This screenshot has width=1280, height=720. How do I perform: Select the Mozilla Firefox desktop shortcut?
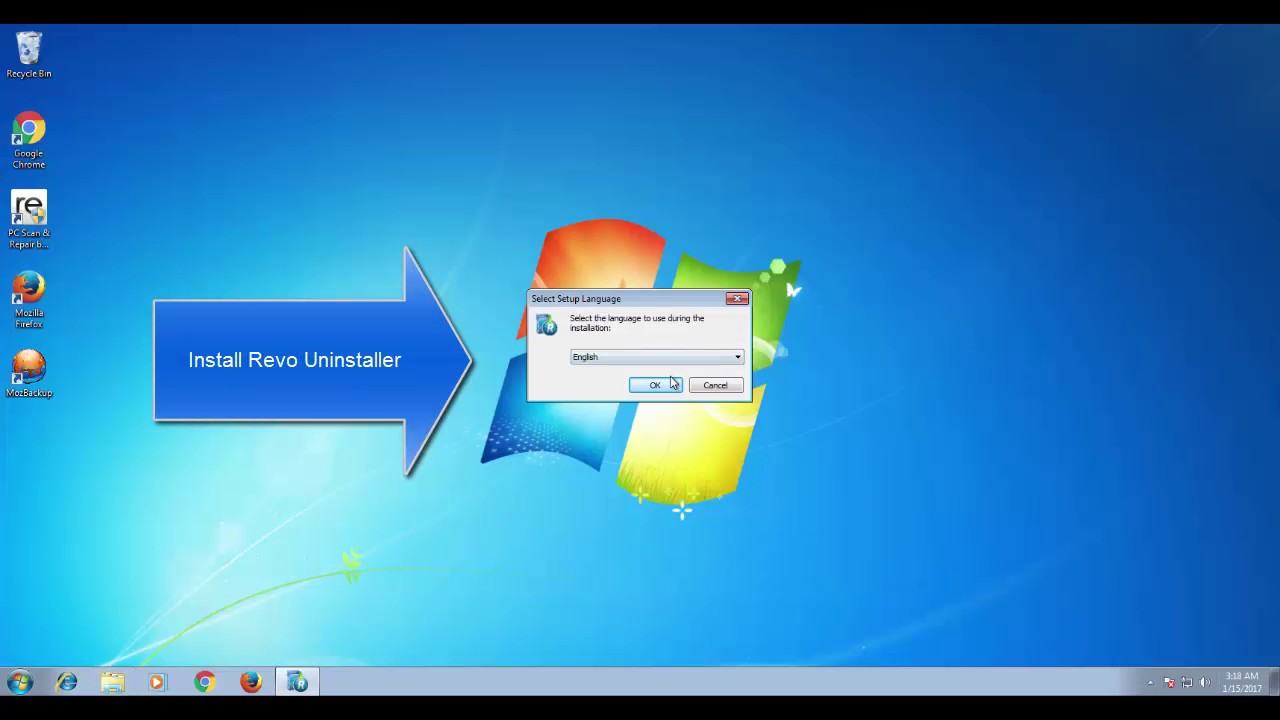click(x=29, y=300)
